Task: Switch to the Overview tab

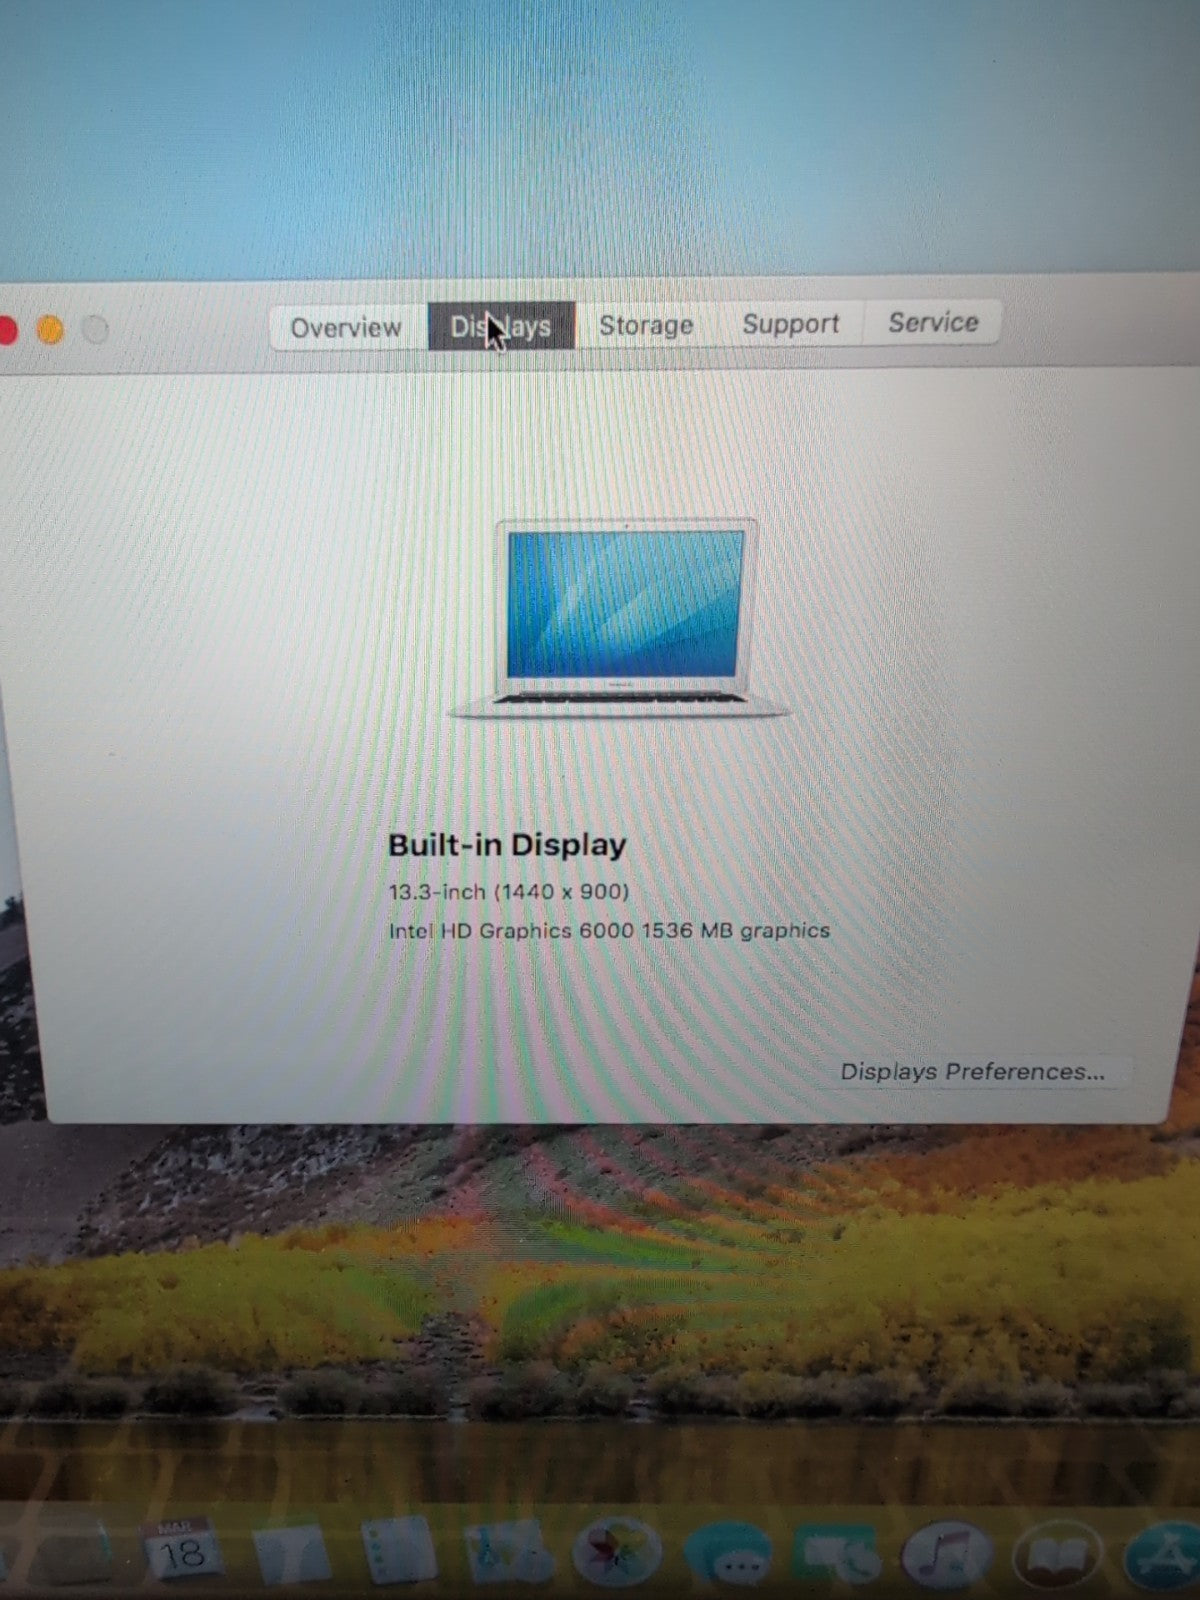Action: (x=346, y=327)
